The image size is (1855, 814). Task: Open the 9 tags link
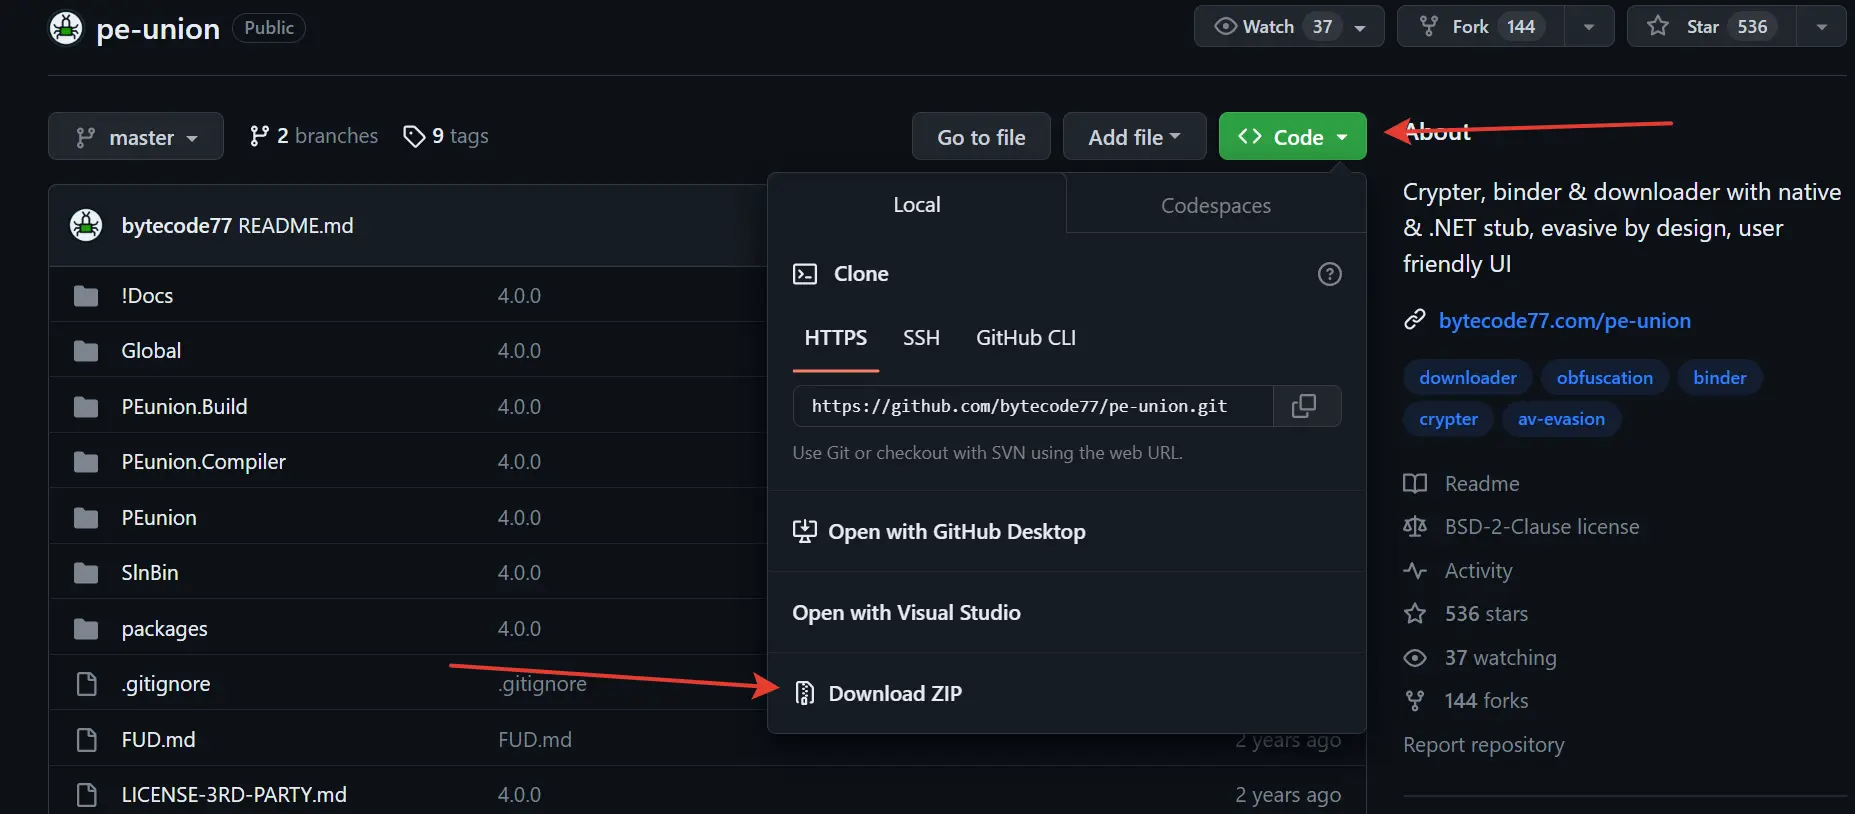(446, 136)
